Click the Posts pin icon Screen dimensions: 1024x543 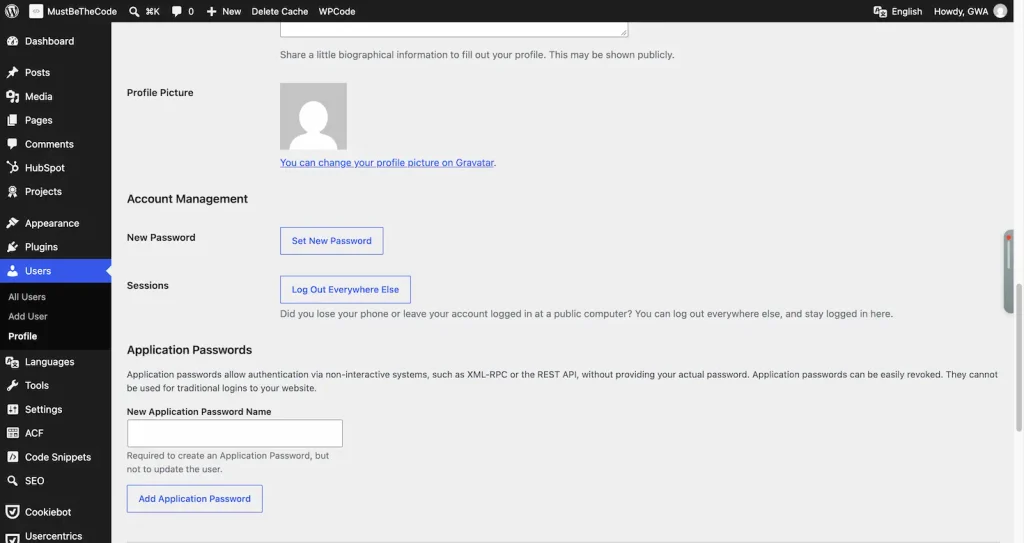tap(12, 73)
